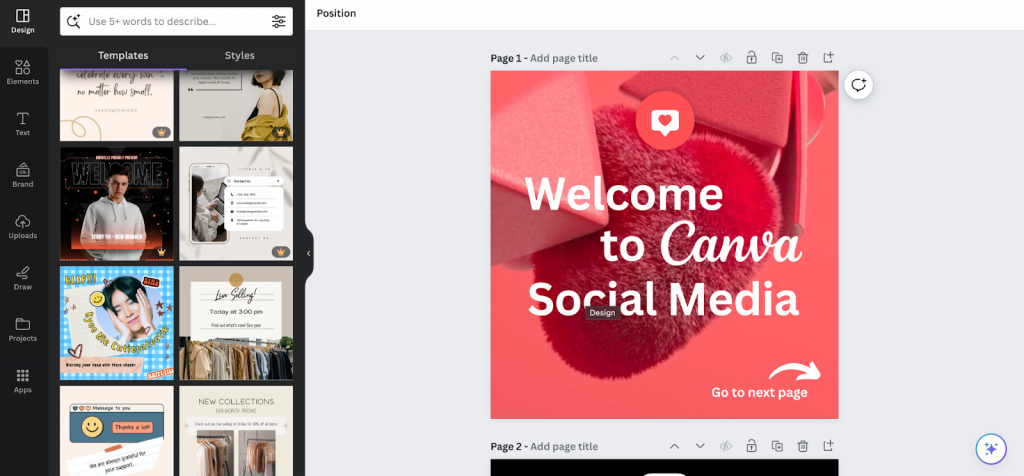Select the white curved arrow graphic
This screenshot has height=476, width=1024.
coord(795,371)
